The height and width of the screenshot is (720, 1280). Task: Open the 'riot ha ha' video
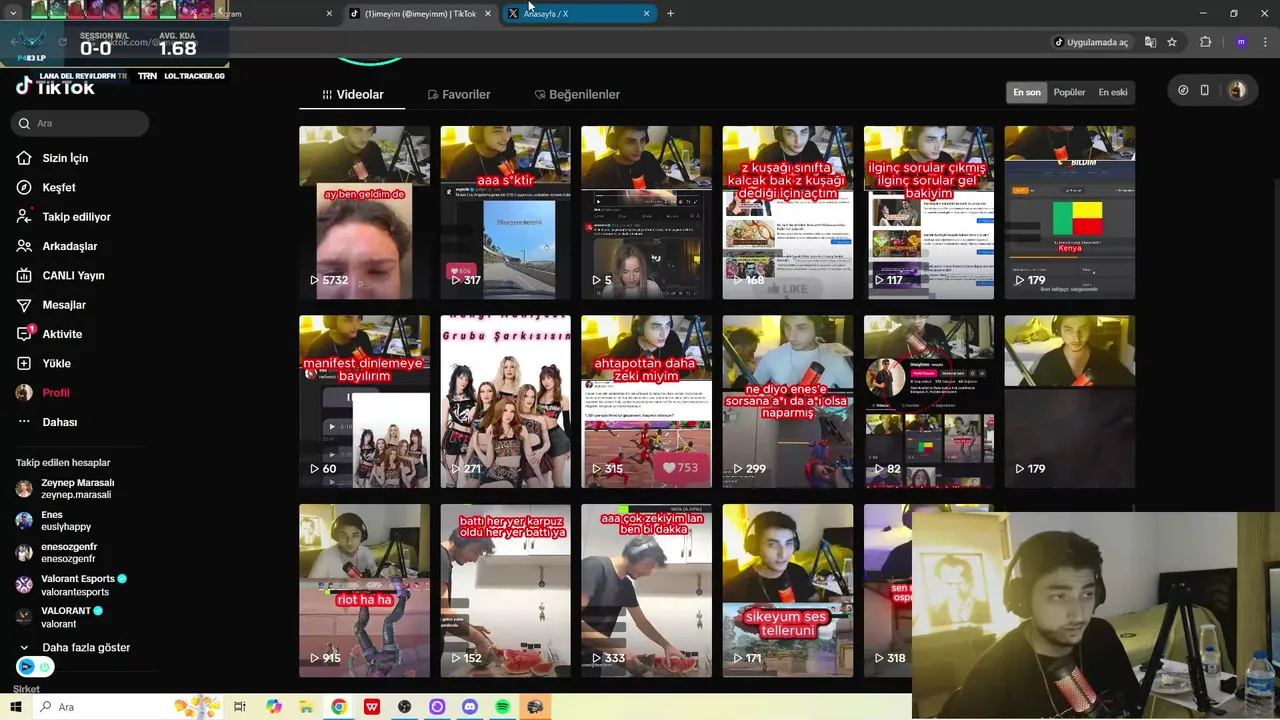364,590
